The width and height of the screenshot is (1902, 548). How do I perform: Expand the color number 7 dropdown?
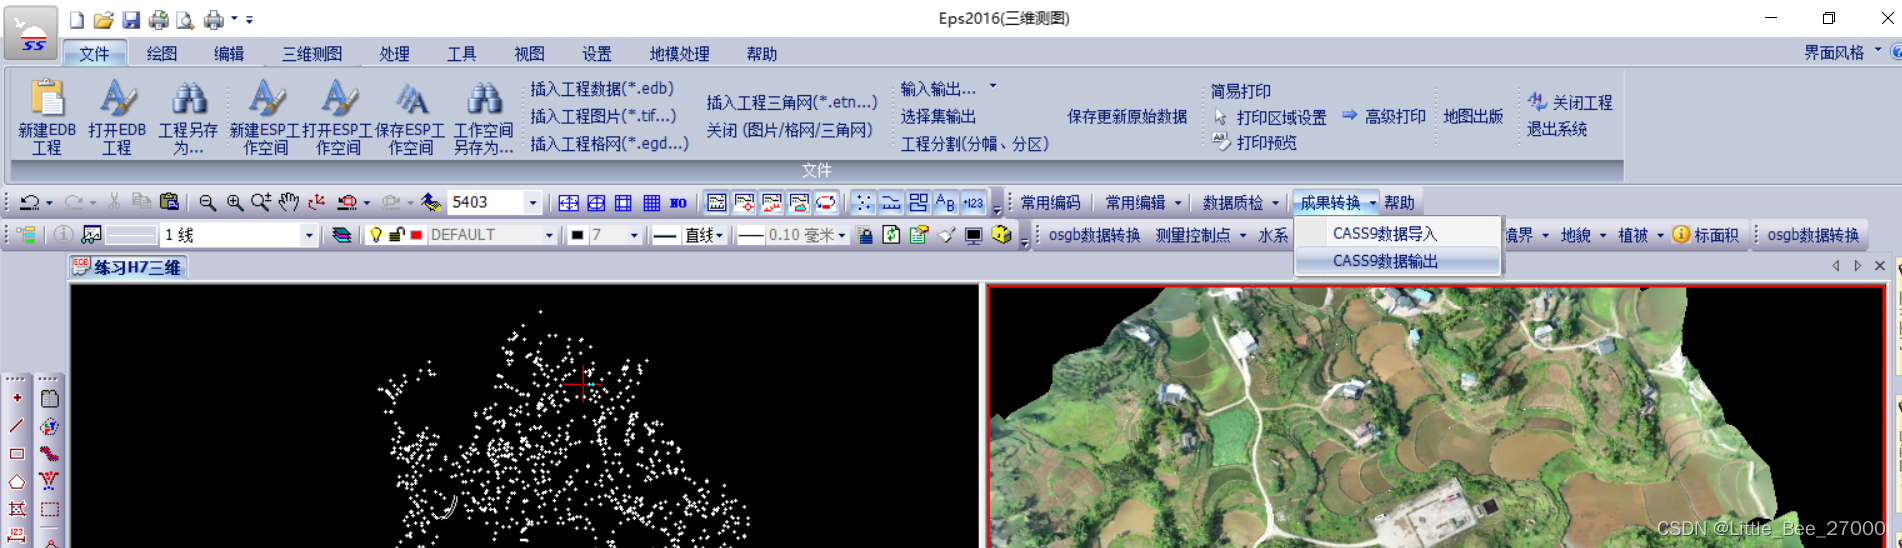(634, 235)
